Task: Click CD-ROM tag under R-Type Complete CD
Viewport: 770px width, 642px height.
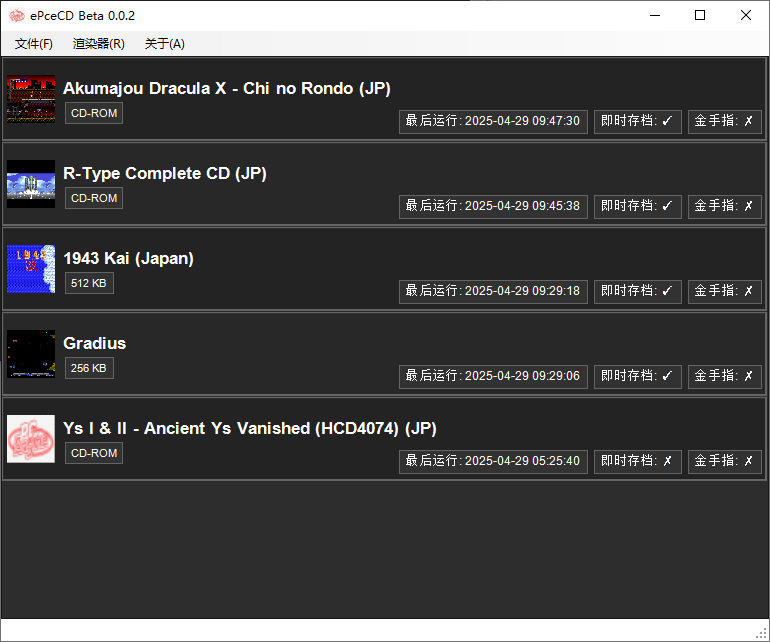Action: (94, 198)
